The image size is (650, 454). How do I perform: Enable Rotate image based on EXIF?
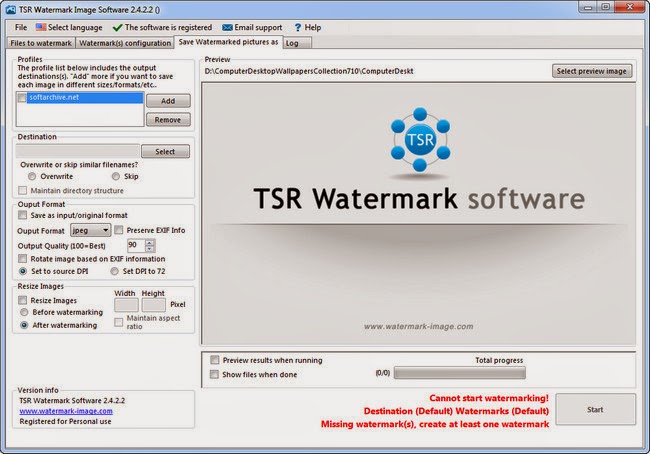tap(22, 259)
